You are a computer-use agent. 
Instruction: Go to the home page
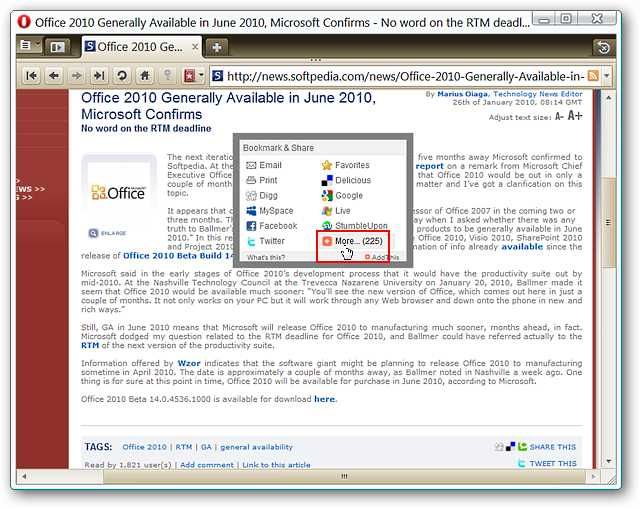pos(144,75)
